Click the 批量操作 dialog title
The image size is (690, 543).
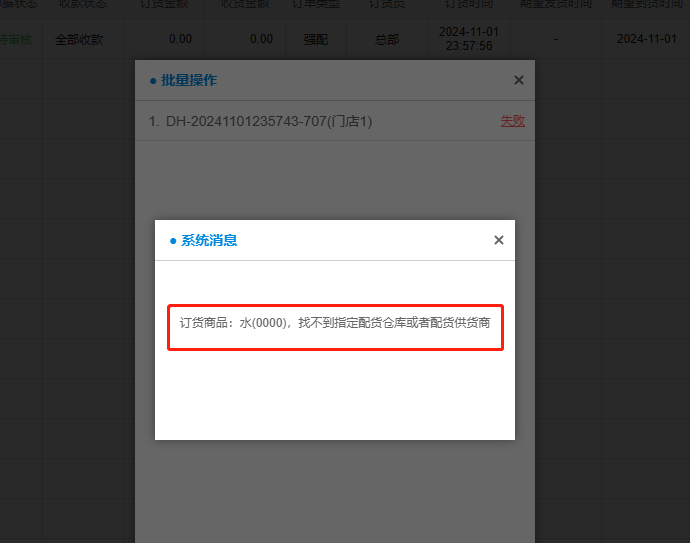(189, 80)
